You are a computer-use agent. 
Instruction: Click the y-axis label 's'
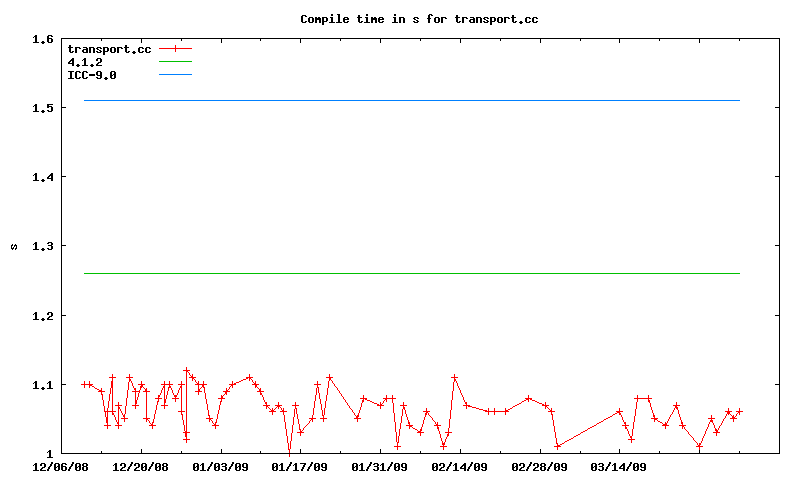14,247
